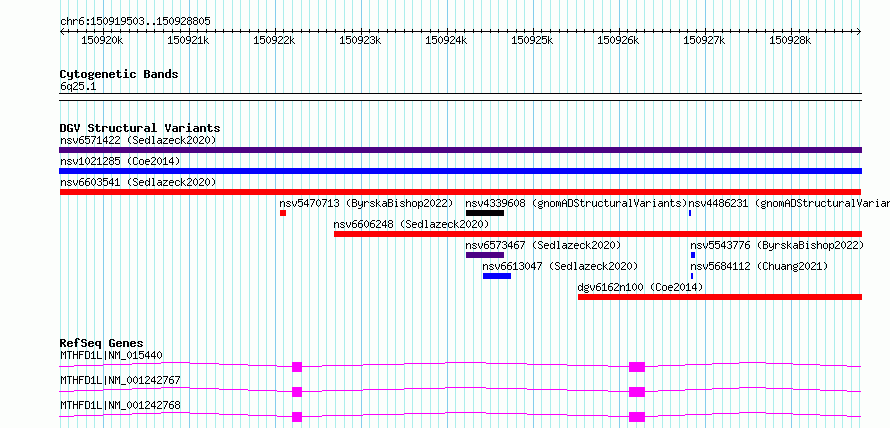The width and height of the screenshot is (890, 428).
Task: Click the 150921k ruler label
Action: tap(188, 41)
